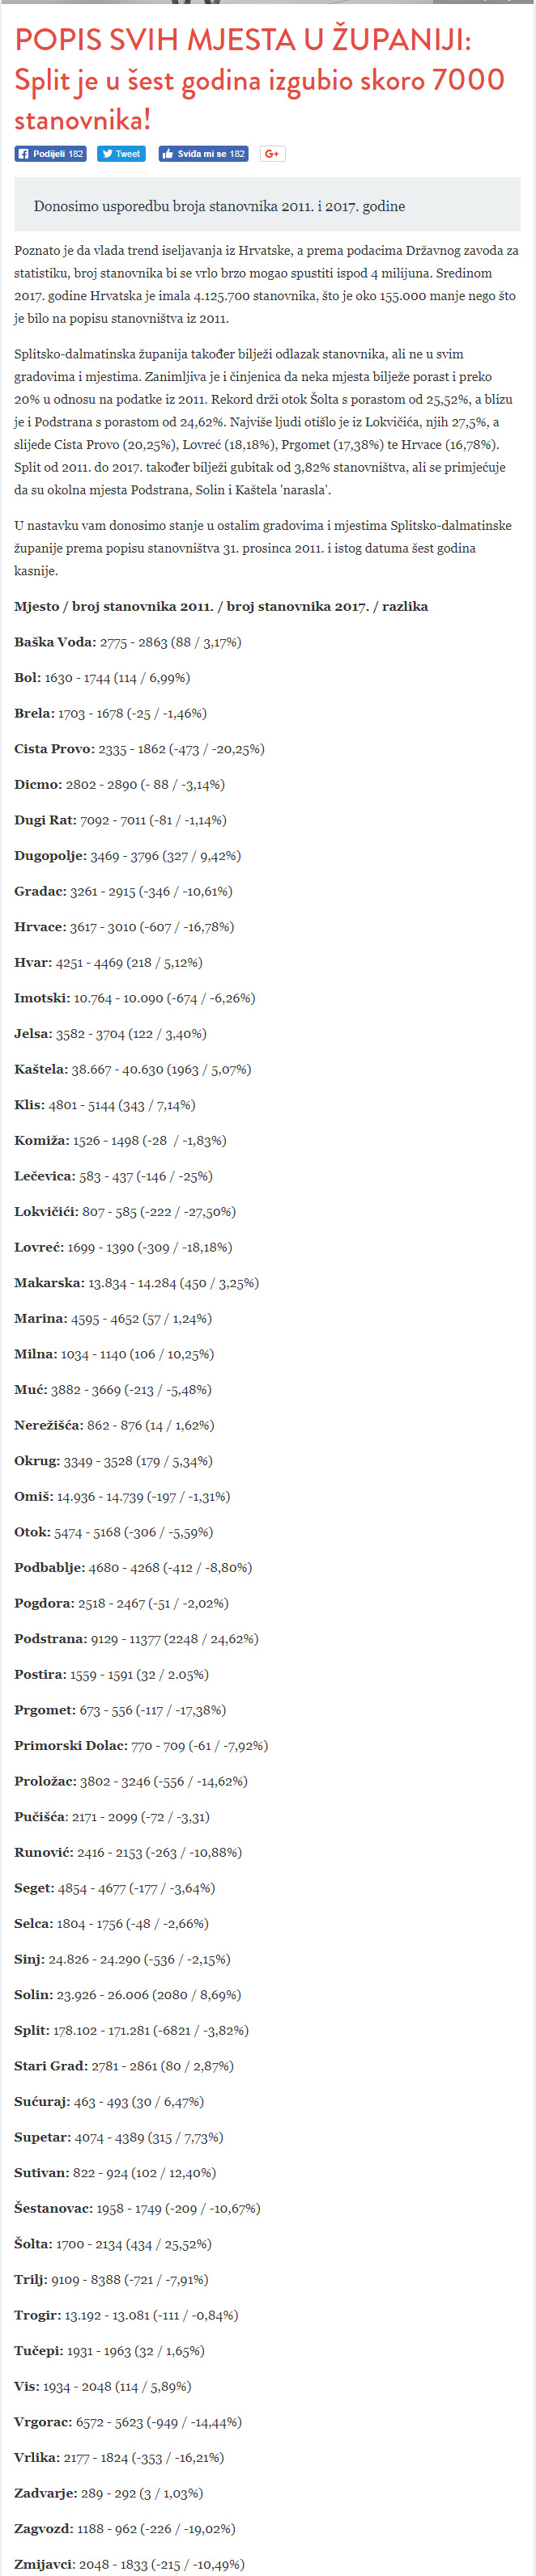
Task: Click the Šolta entry showing 25,52%
Action: click(113, 2244)
